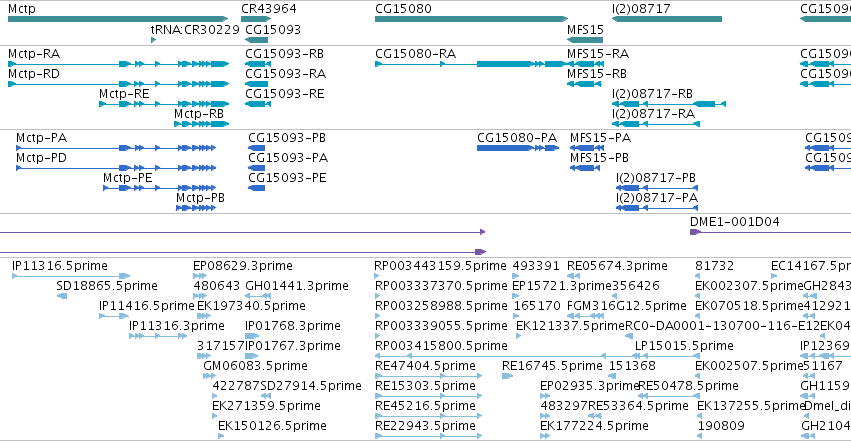Image resolution: width=851 pixels, height=441 pixels.
Task: Click EST IP01768.3prime label
Action: click(293, 326)
